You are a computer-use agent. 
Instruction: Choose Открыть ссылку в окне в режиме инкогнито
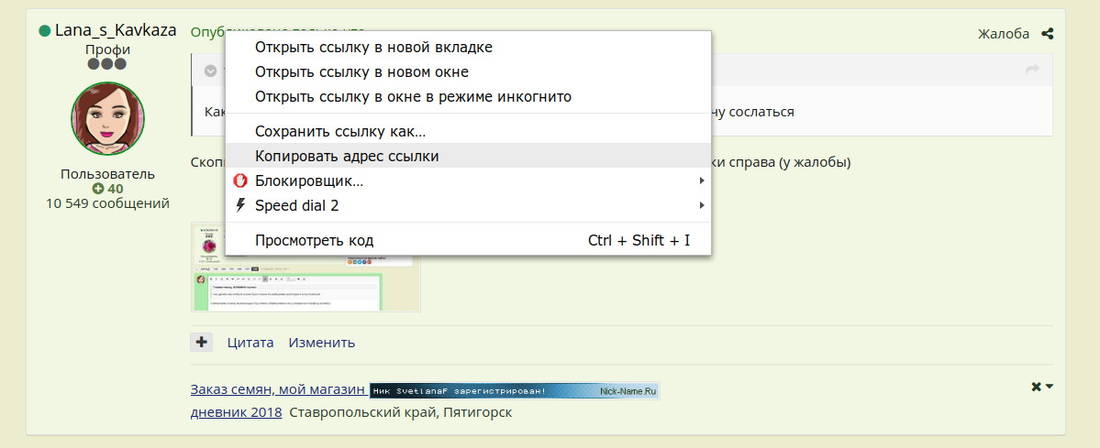[x=412, y=97]
